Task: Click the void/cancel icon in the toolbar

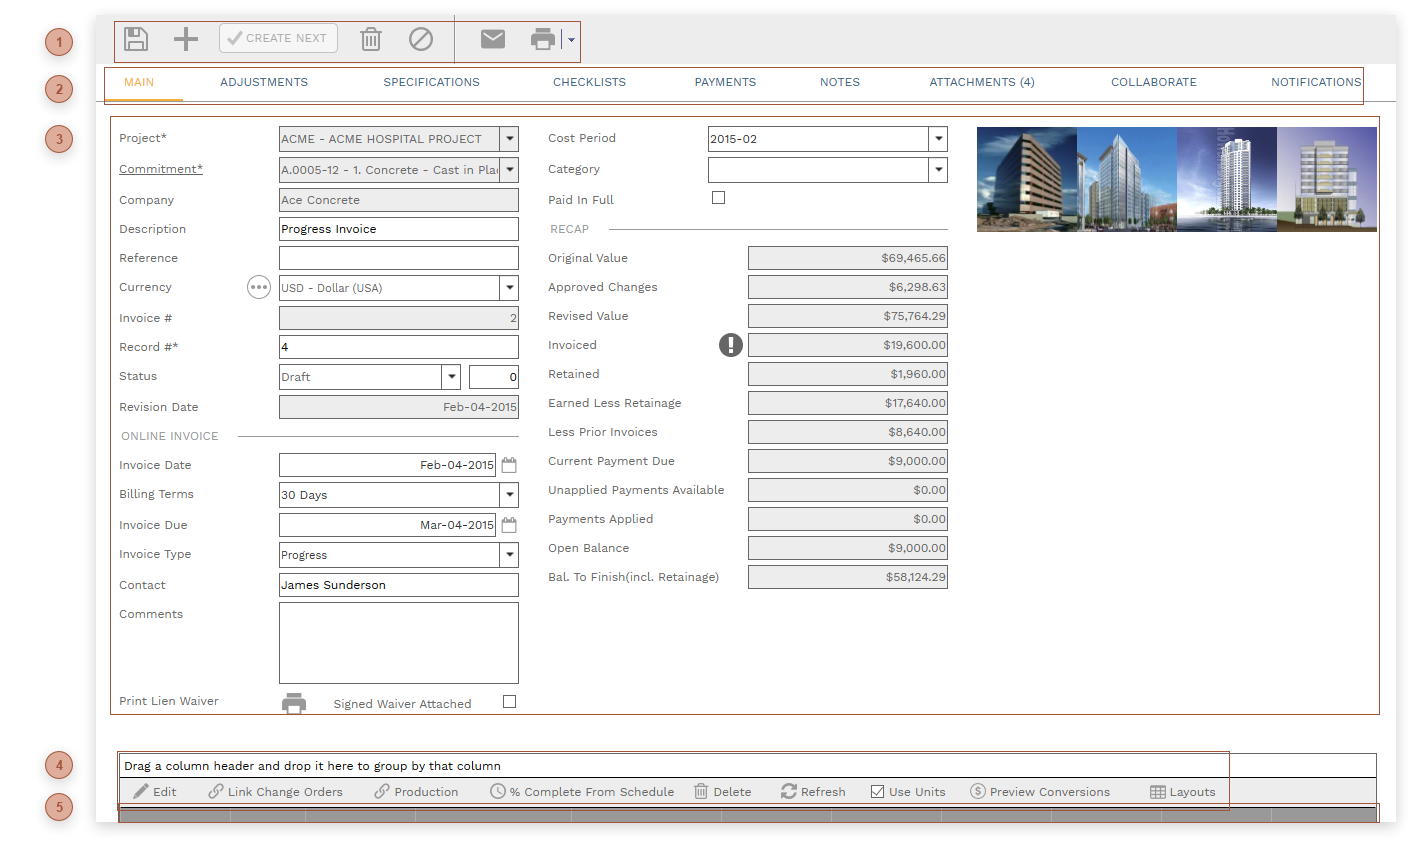Action: click(x=420, y=39)
